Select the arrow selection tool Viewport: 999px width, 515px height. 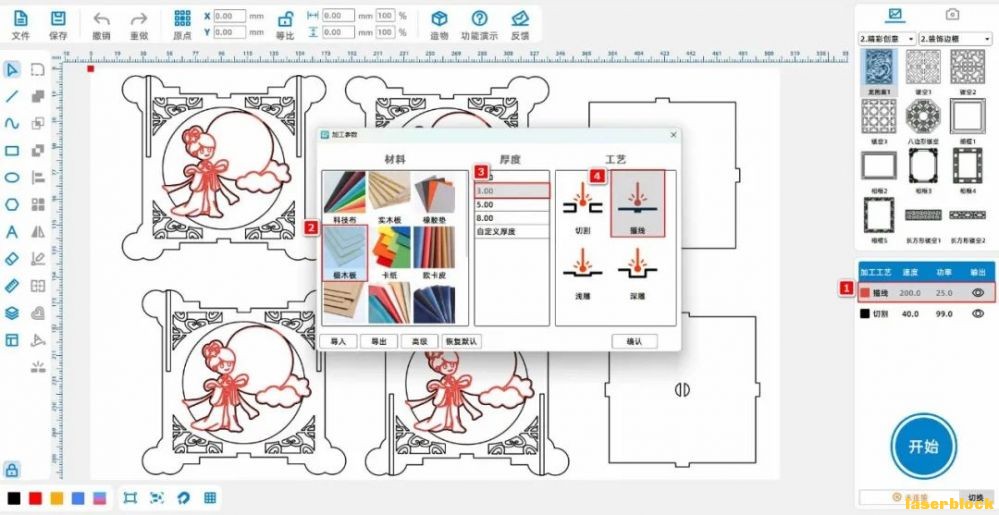click(x=11, y=69)
